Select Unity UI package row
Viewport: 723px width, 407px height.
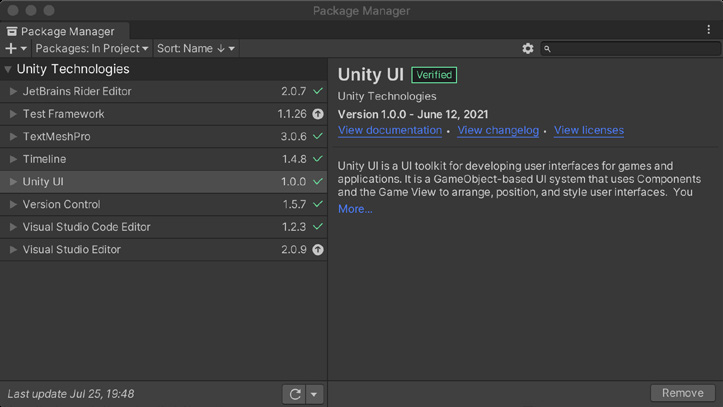[163, 182]
